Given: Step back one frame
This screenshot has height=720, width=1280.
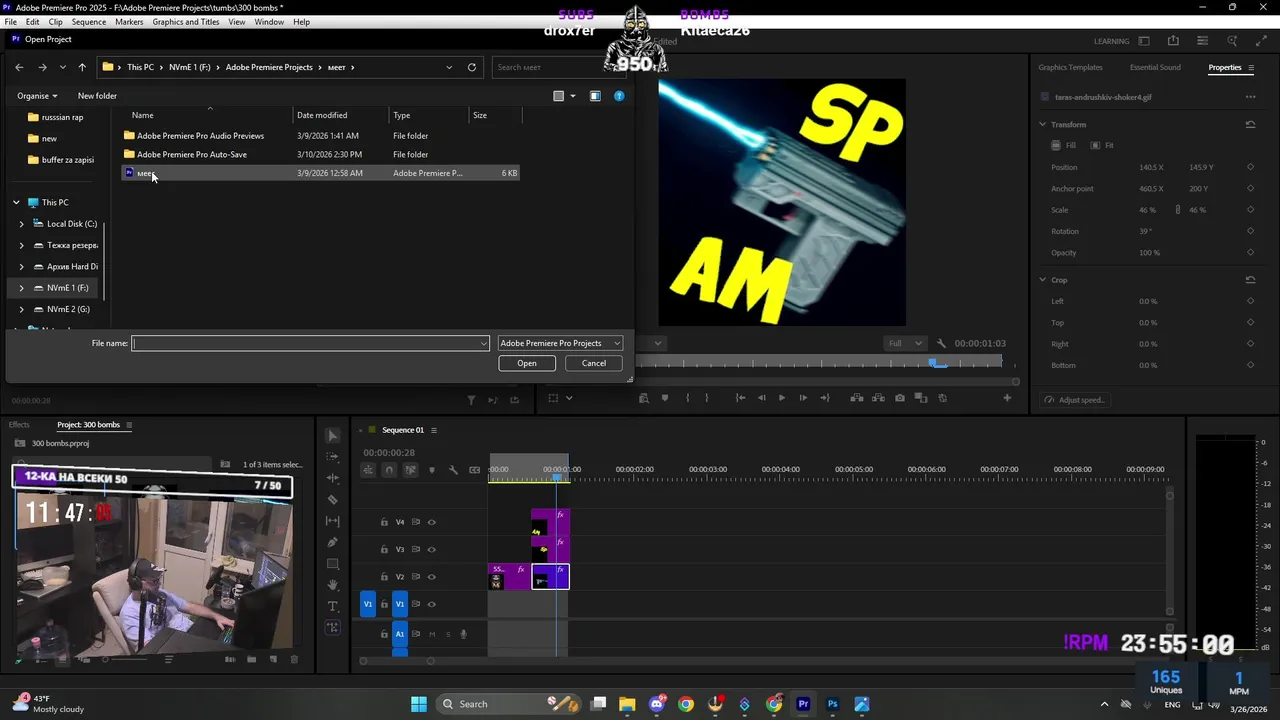Looking at the screenshot, I should (x=761, y=398).
